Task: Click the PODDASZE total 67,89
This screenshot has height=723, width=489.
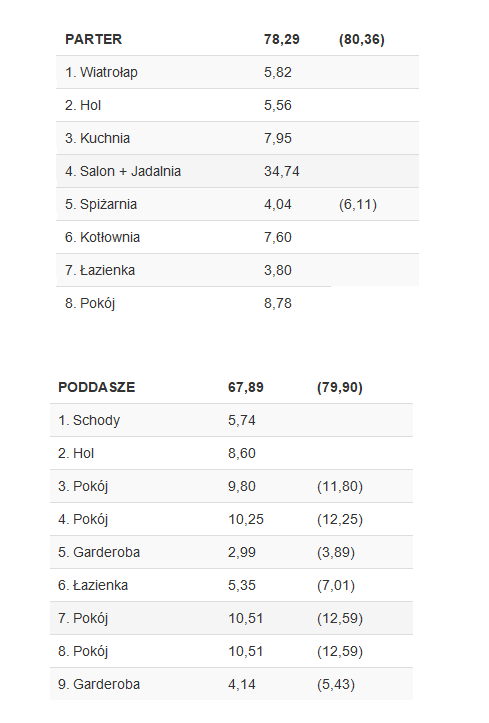Action: (x=246, y=387)
